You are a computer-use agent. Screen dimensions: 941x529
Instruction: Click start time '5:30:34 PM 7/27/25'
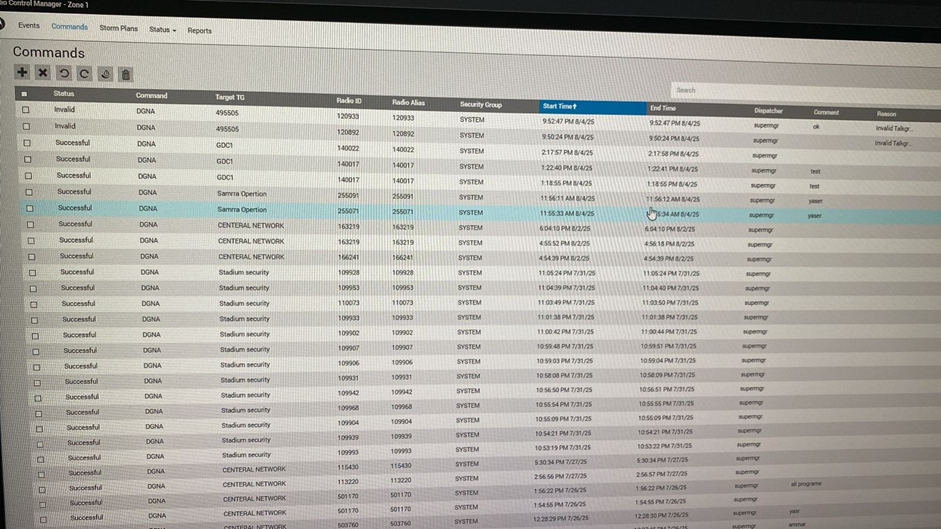click(x=561, y=462)
